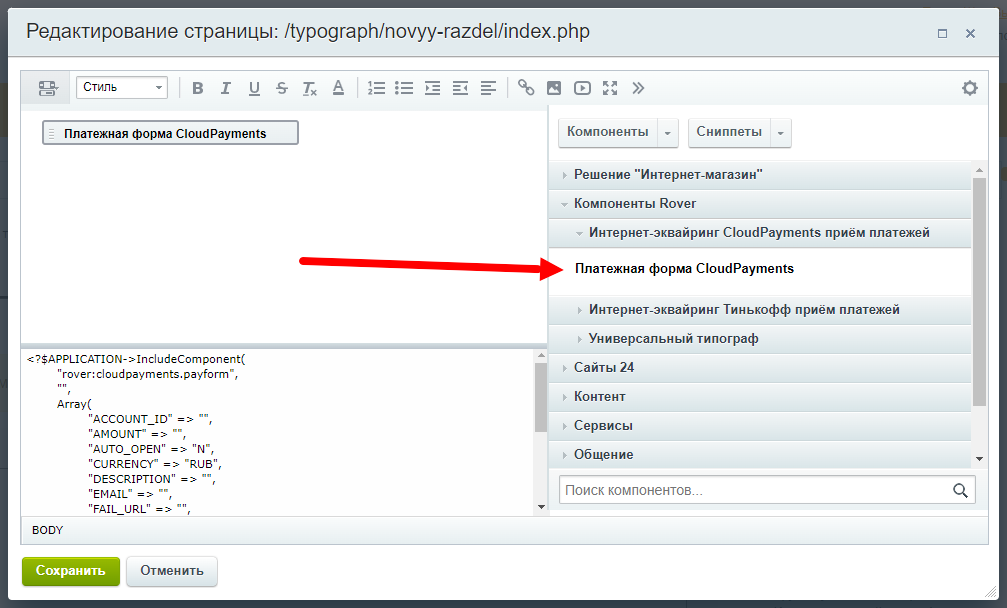The height and width of the screenshot is (608, 1007).
Task: Apply bold formatting
Action: [x=198, y=88]
